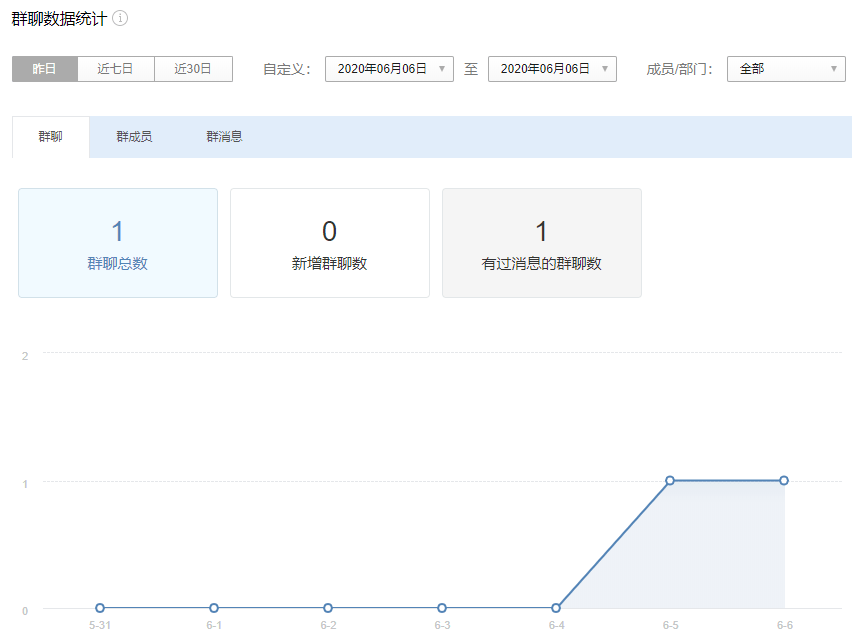Screen dimensions: 855x638
Task: Select the 群聊总数 stat card
Action: point(118,243)
